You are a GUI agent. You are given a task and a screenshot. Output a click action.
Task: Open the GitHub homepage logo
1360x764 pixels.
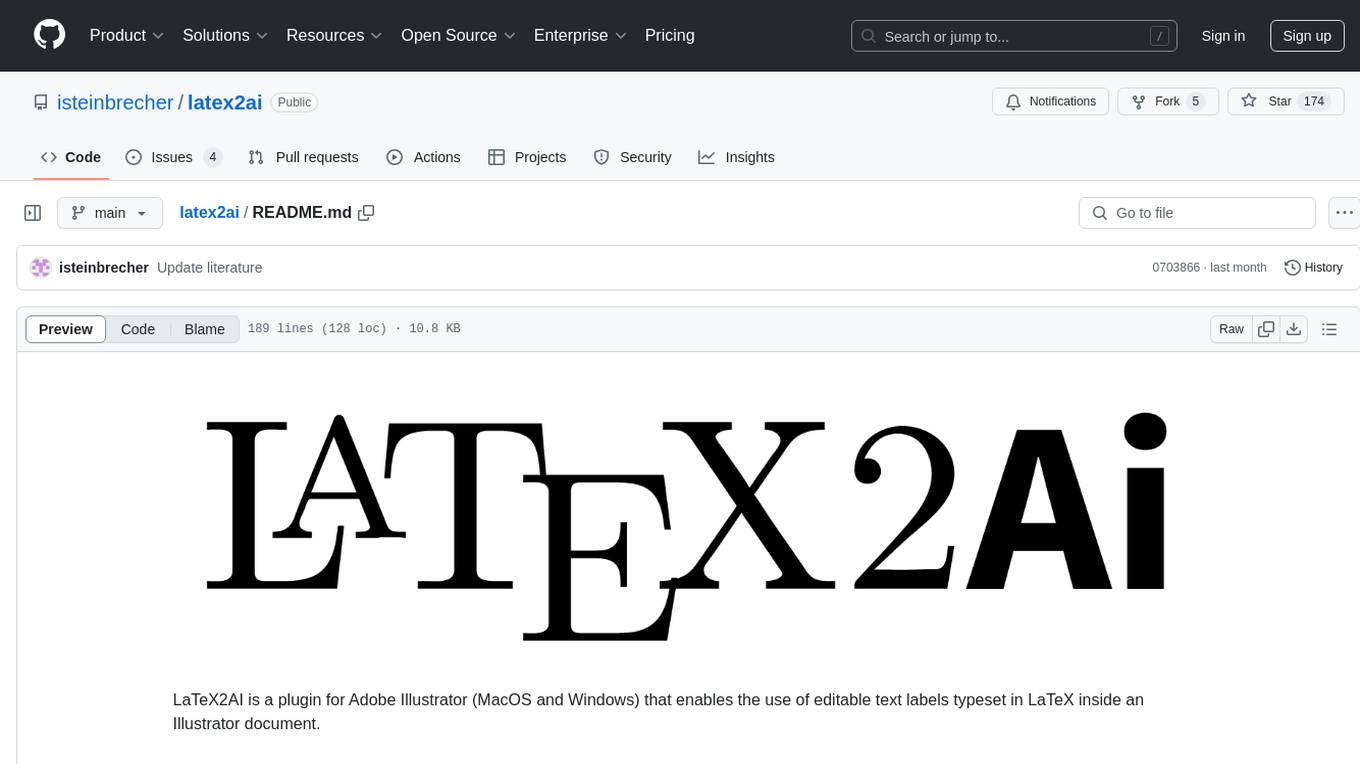click(x=49, y=35)
